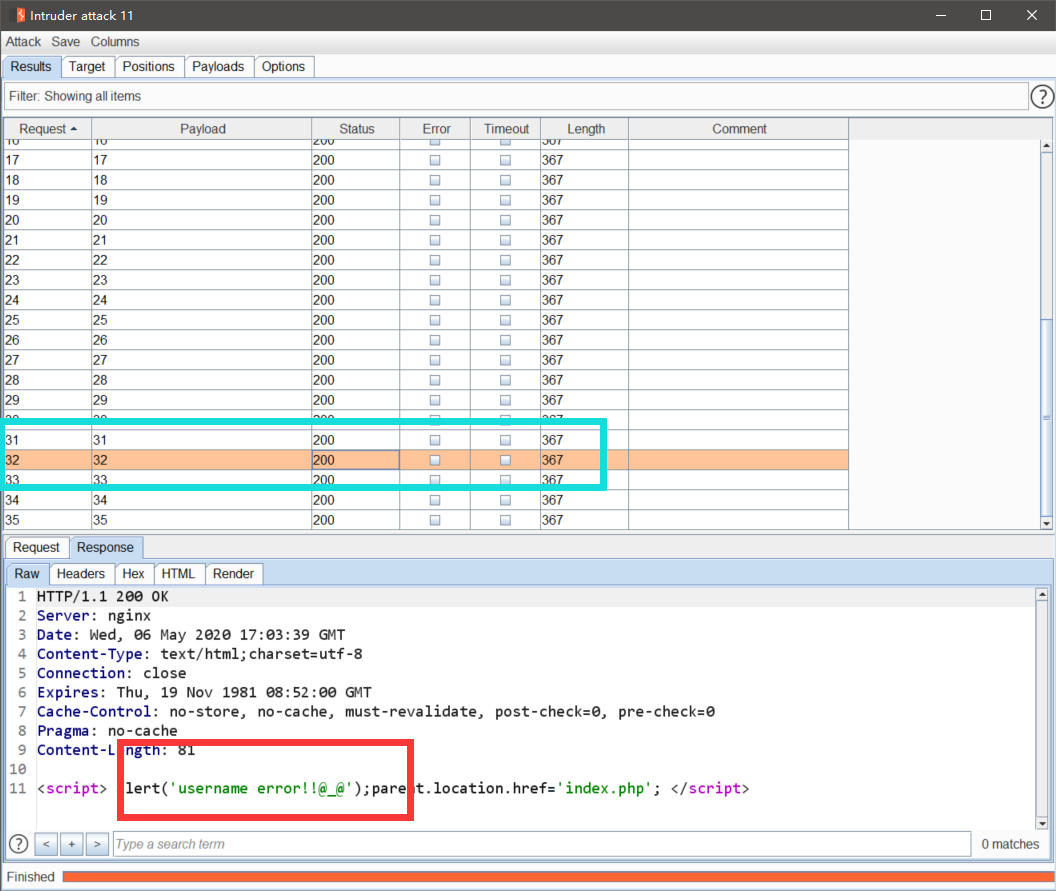Switch to the Positions tab
The width and height of the screenshot is (1056, 891).
148,67
